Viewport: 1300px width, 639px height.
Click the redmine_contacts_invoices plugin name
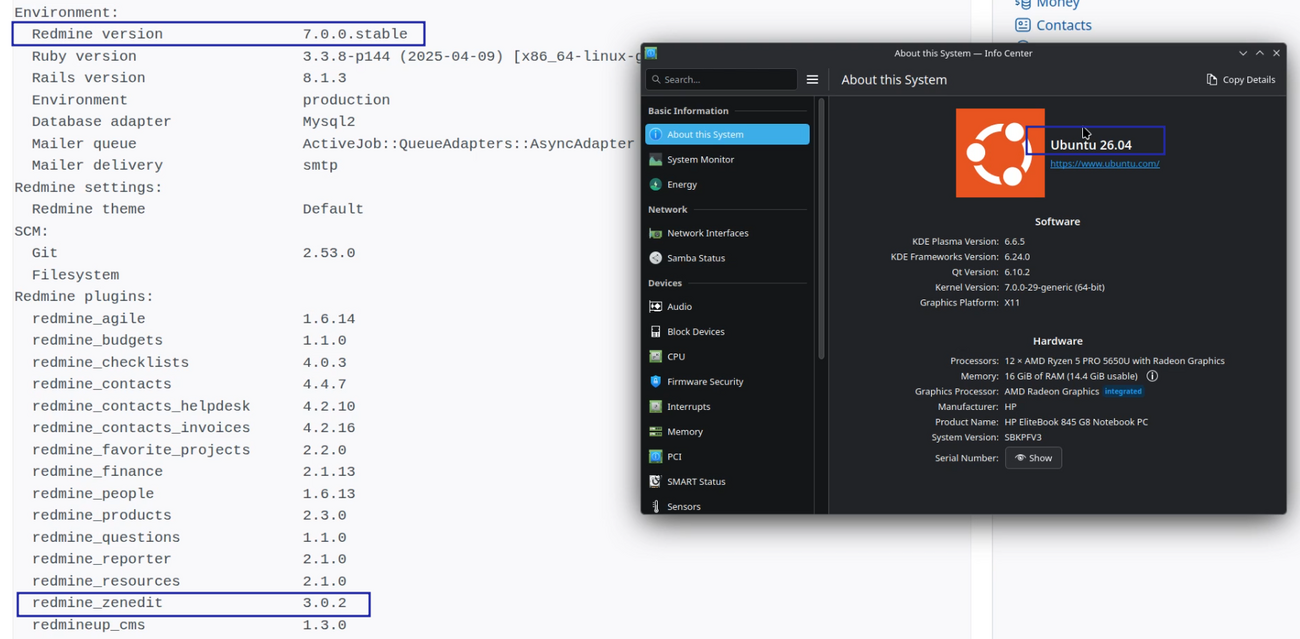[x=141, y=428]
